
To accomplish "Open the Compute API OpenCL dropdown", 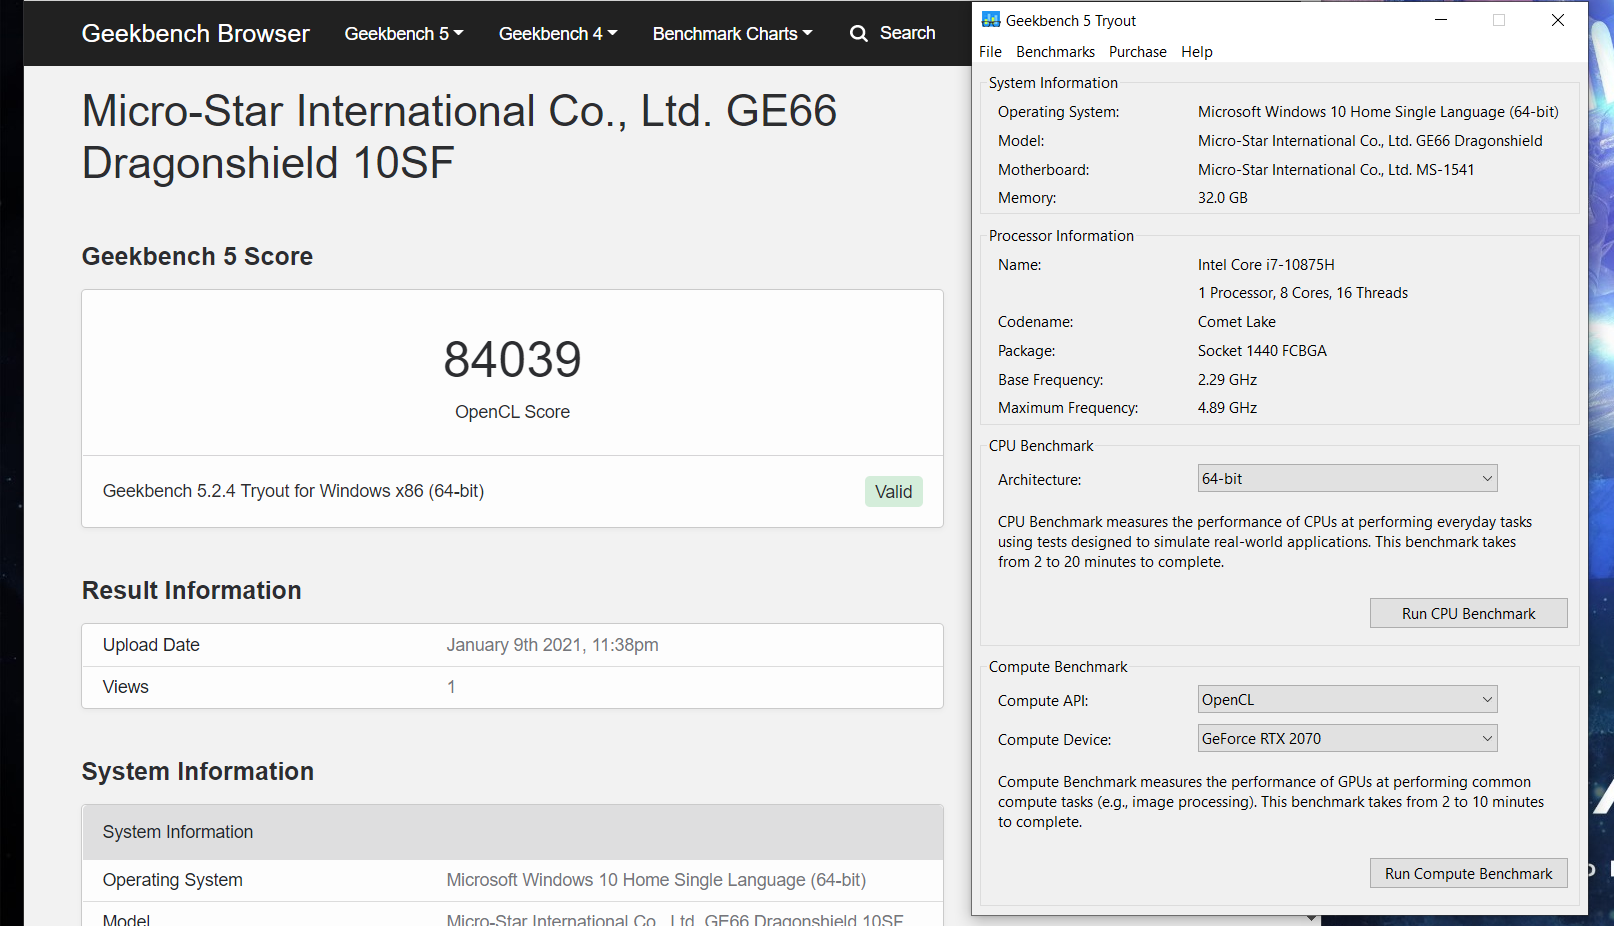I will [x=1347, y=700].
